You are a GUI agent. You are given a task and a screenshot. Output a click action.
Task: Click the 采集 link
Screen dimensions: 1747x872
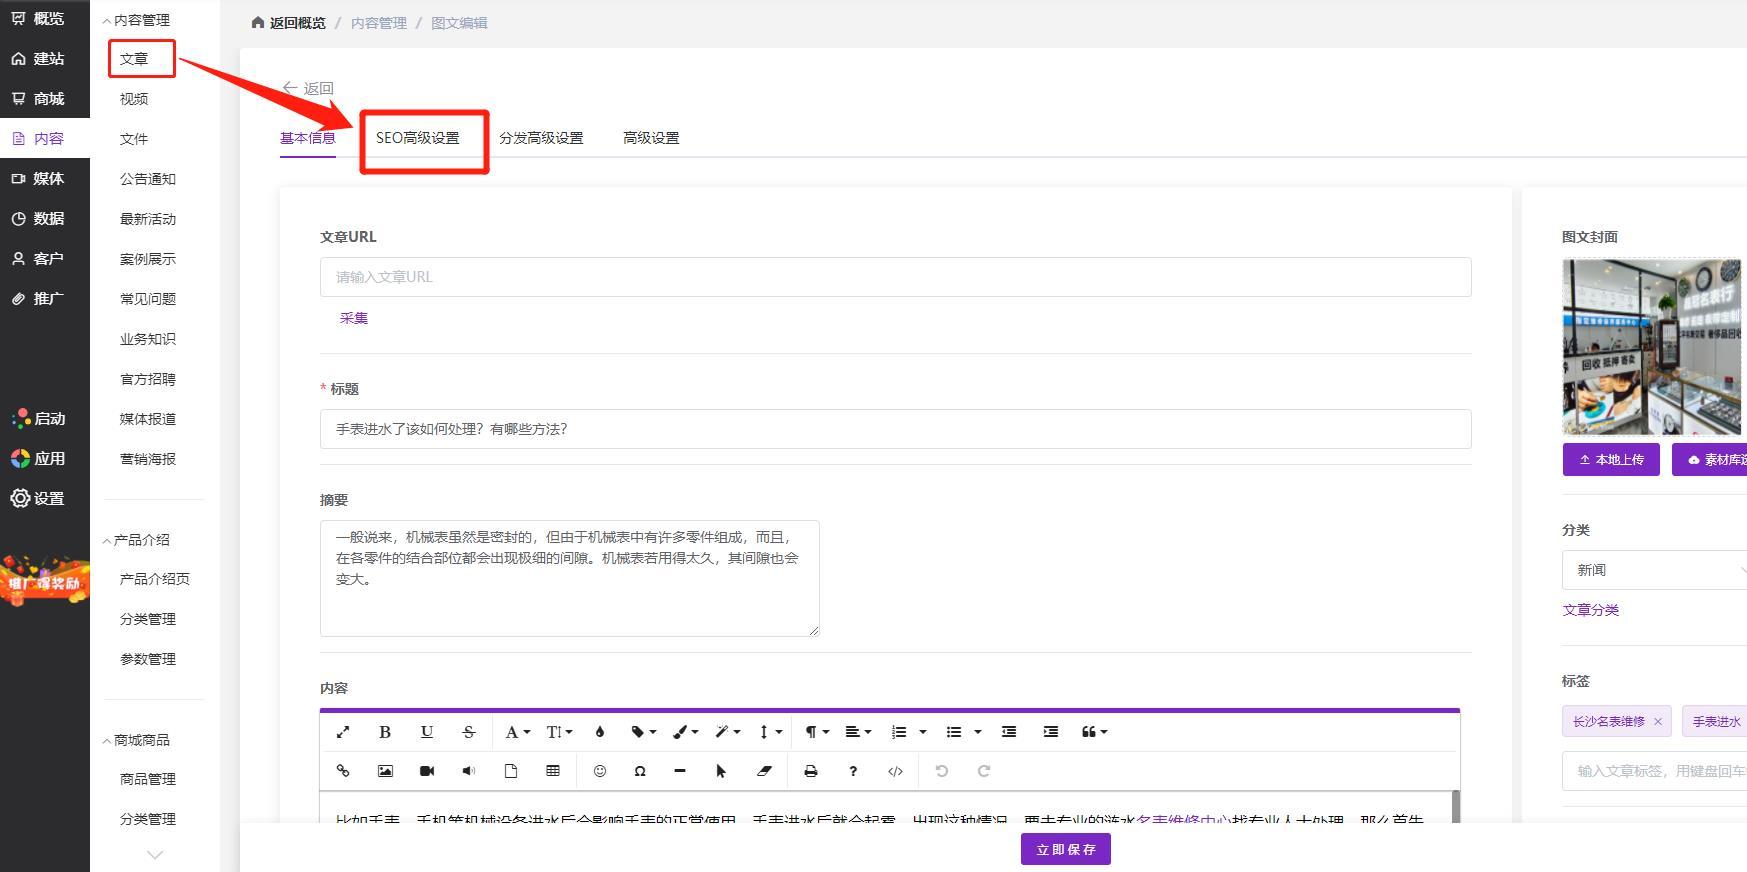pyautogui.click(x=354, y=318)
